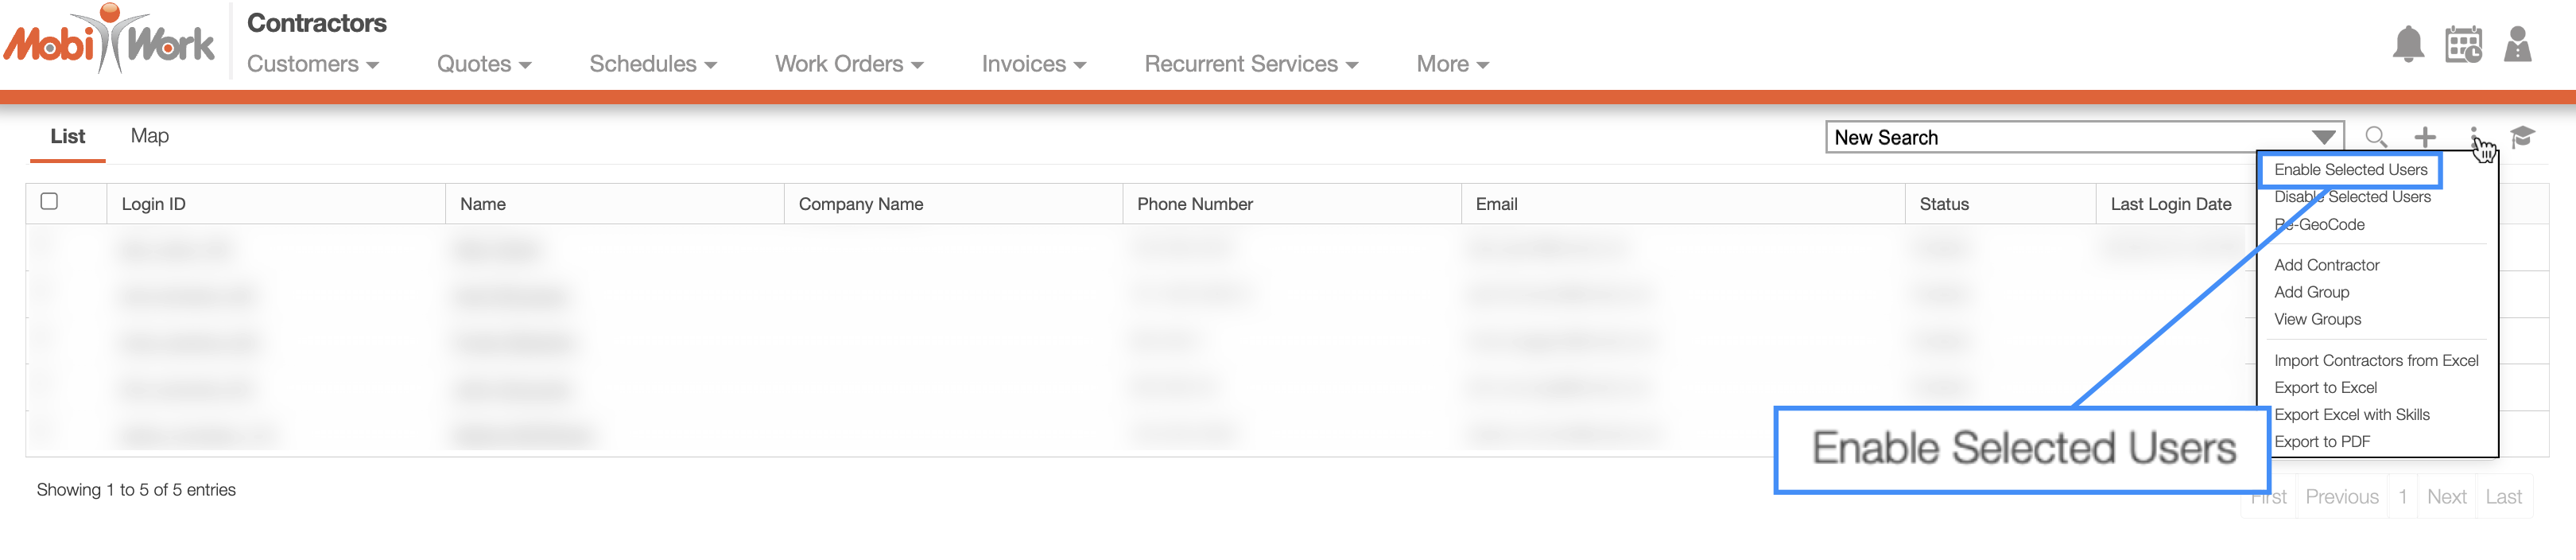Tick the select-all checkbox in table header
The image size is (2576, 560).
[x=49, y=201]
